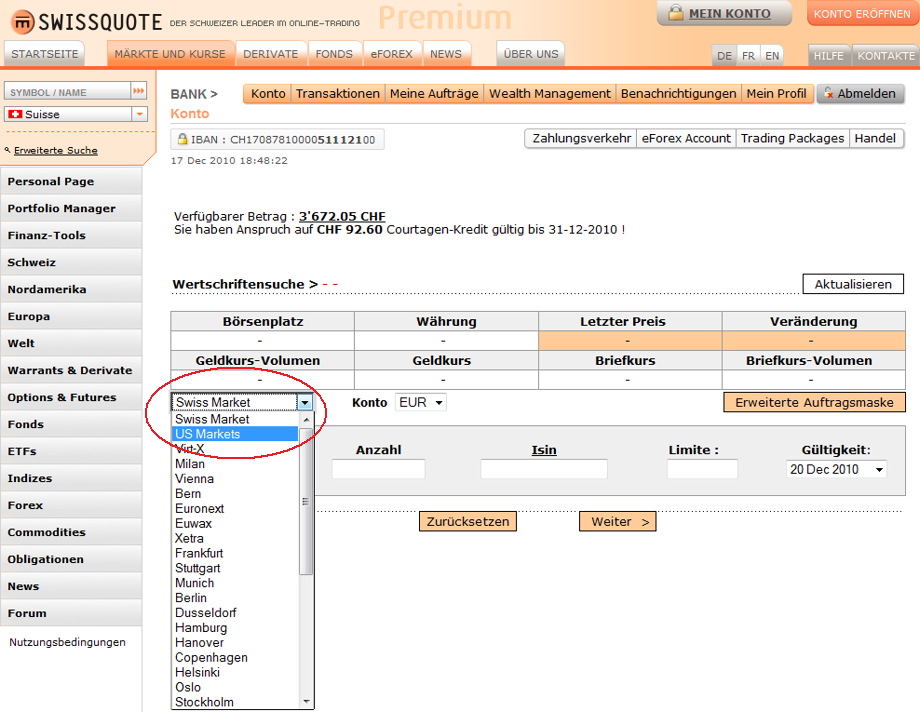The image size is (920, 712).
Task: Focus the Anzahl input field
Action: pos(378,469)
